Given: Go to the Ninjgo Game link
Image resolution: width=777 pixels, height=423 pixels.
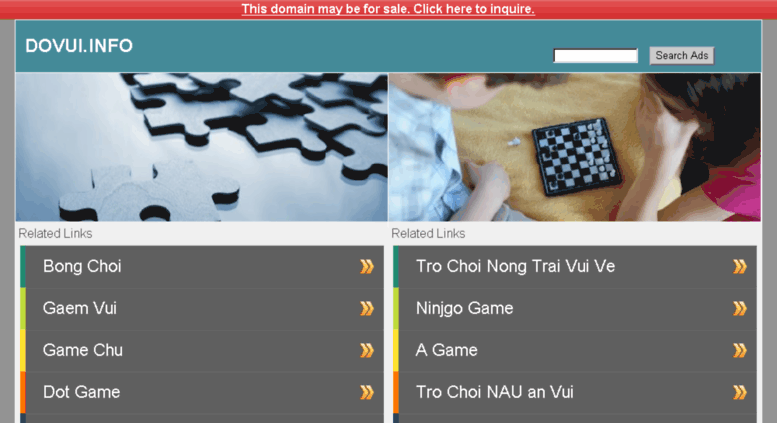Looking at the screenshot, I should click(x=464, y=308).
